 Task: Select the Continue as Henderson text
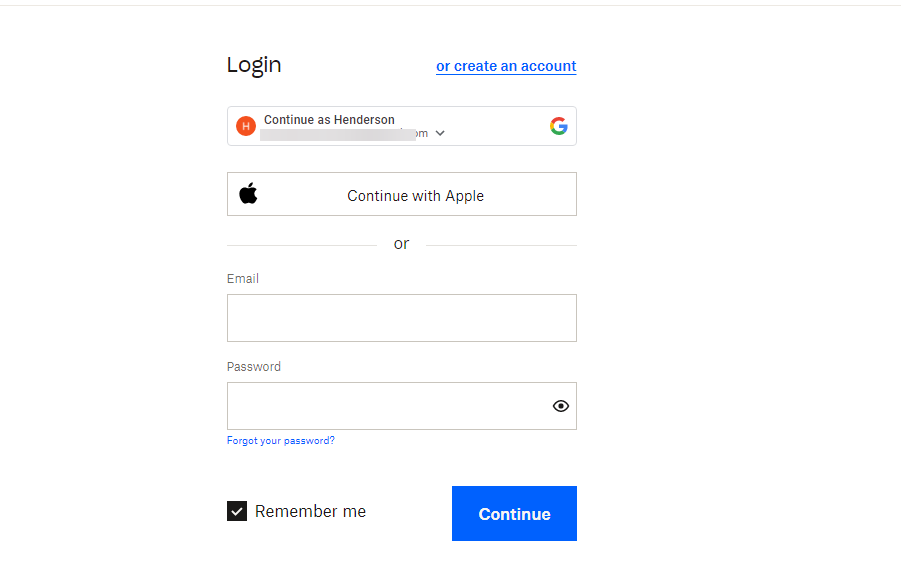pos(329,120)
